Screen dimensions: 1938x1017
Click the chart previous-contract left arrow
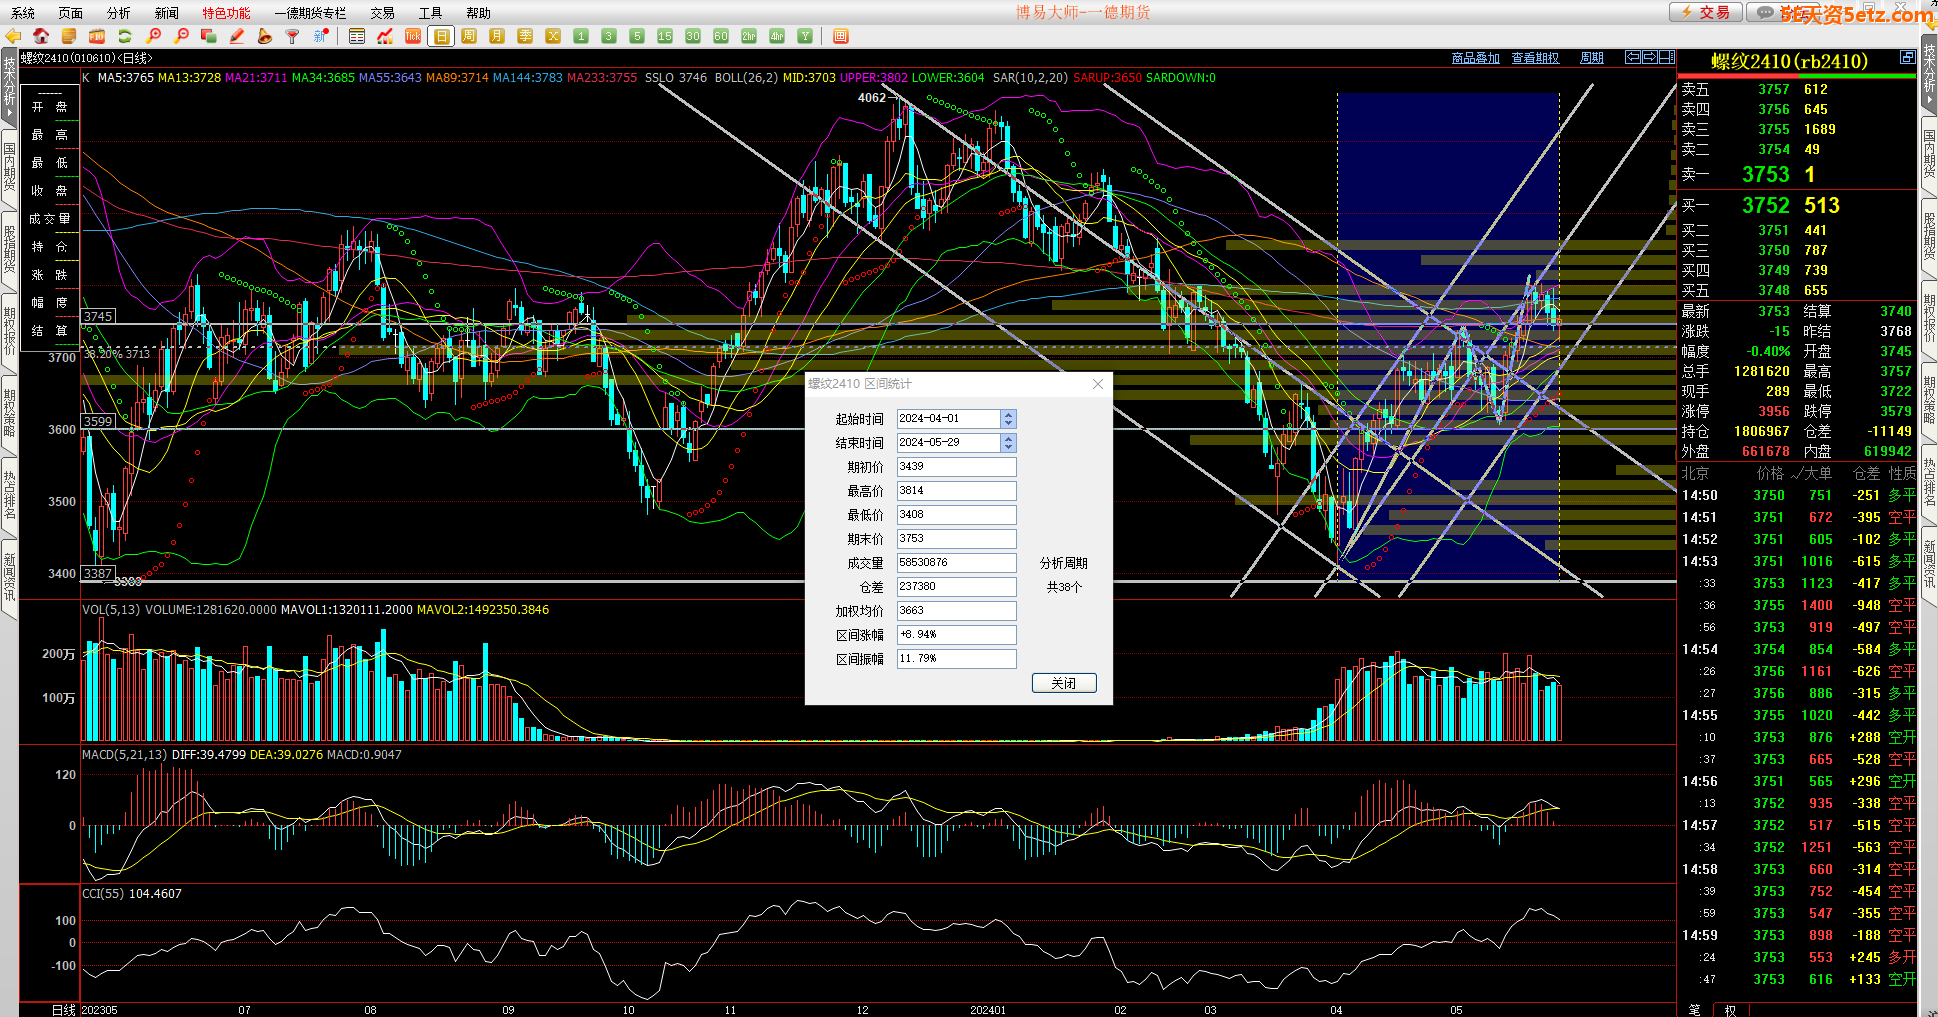[1633, 57]
